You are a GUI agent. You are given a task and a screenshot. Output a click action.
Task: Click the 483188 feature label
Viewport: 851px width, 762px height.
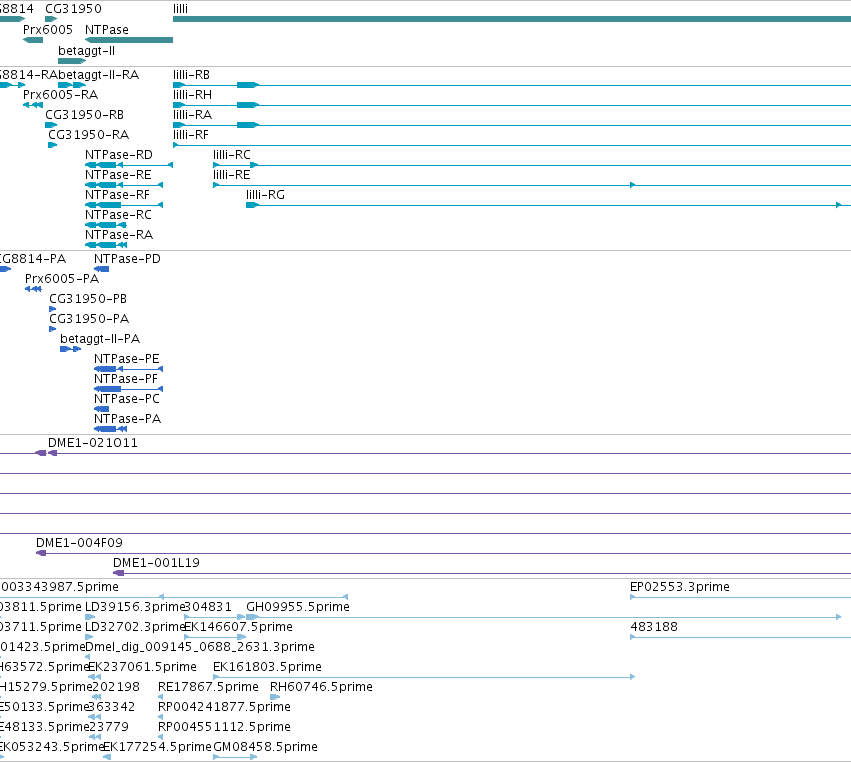(x=654, y=627)
